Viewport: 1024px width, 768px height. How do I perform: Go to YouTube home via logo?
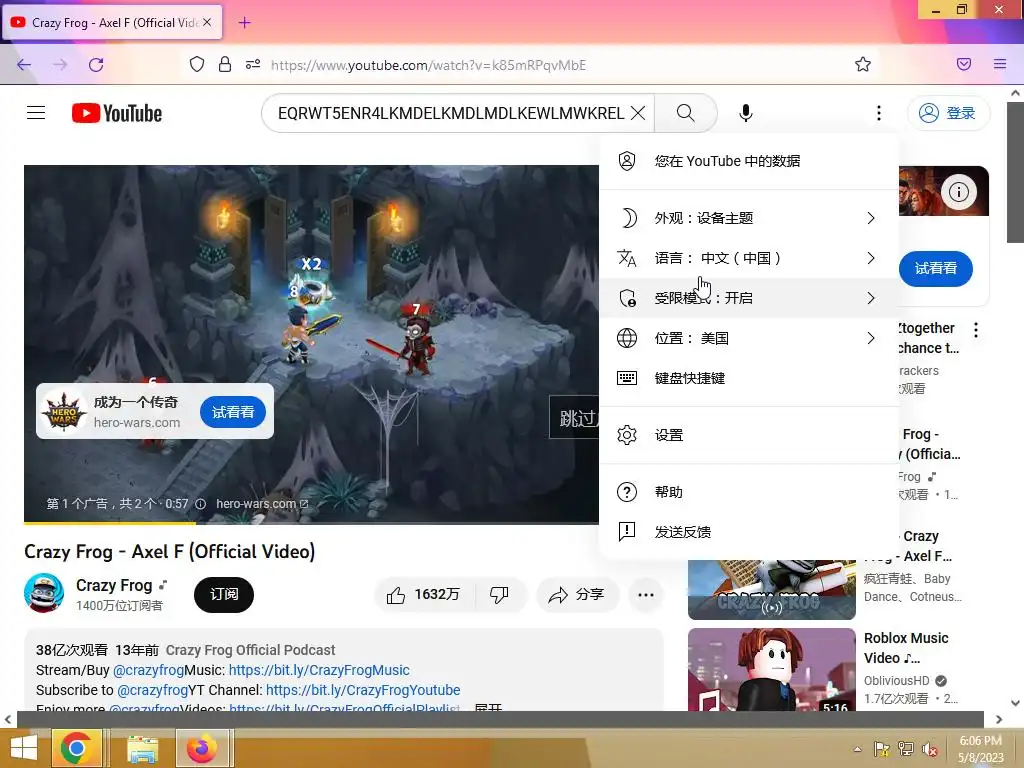[117, 113]
